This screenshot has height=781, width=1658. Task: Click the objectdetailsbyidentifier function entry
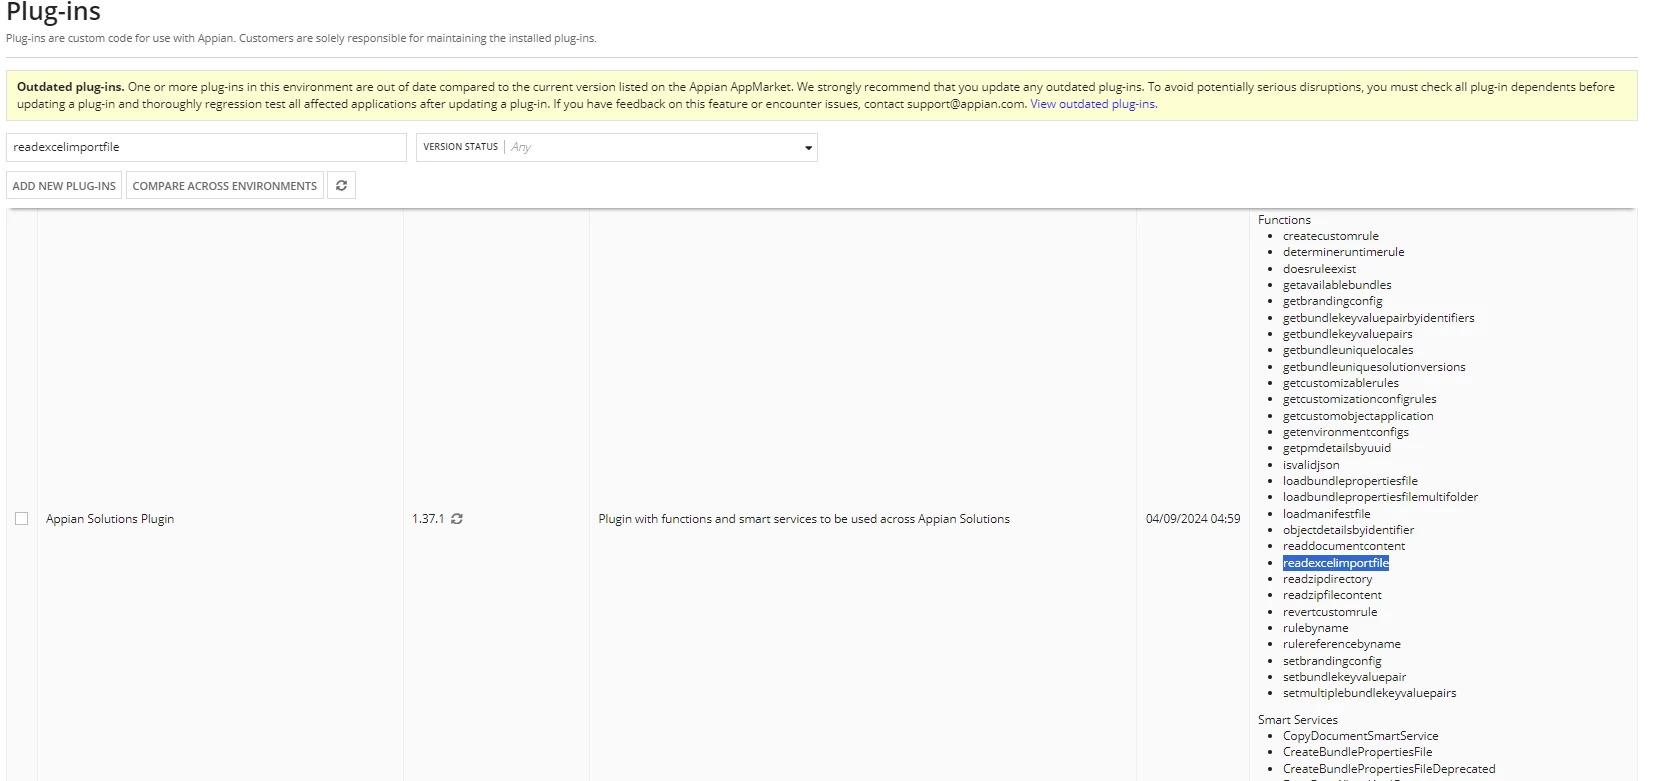coord(1348,530)
